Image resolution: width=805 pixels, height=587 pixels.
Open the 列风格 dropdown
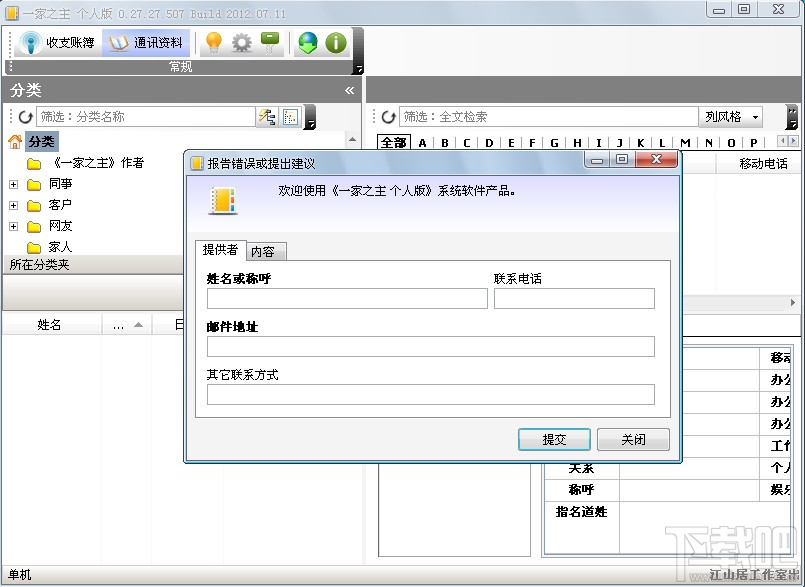(x=729, y=115)
